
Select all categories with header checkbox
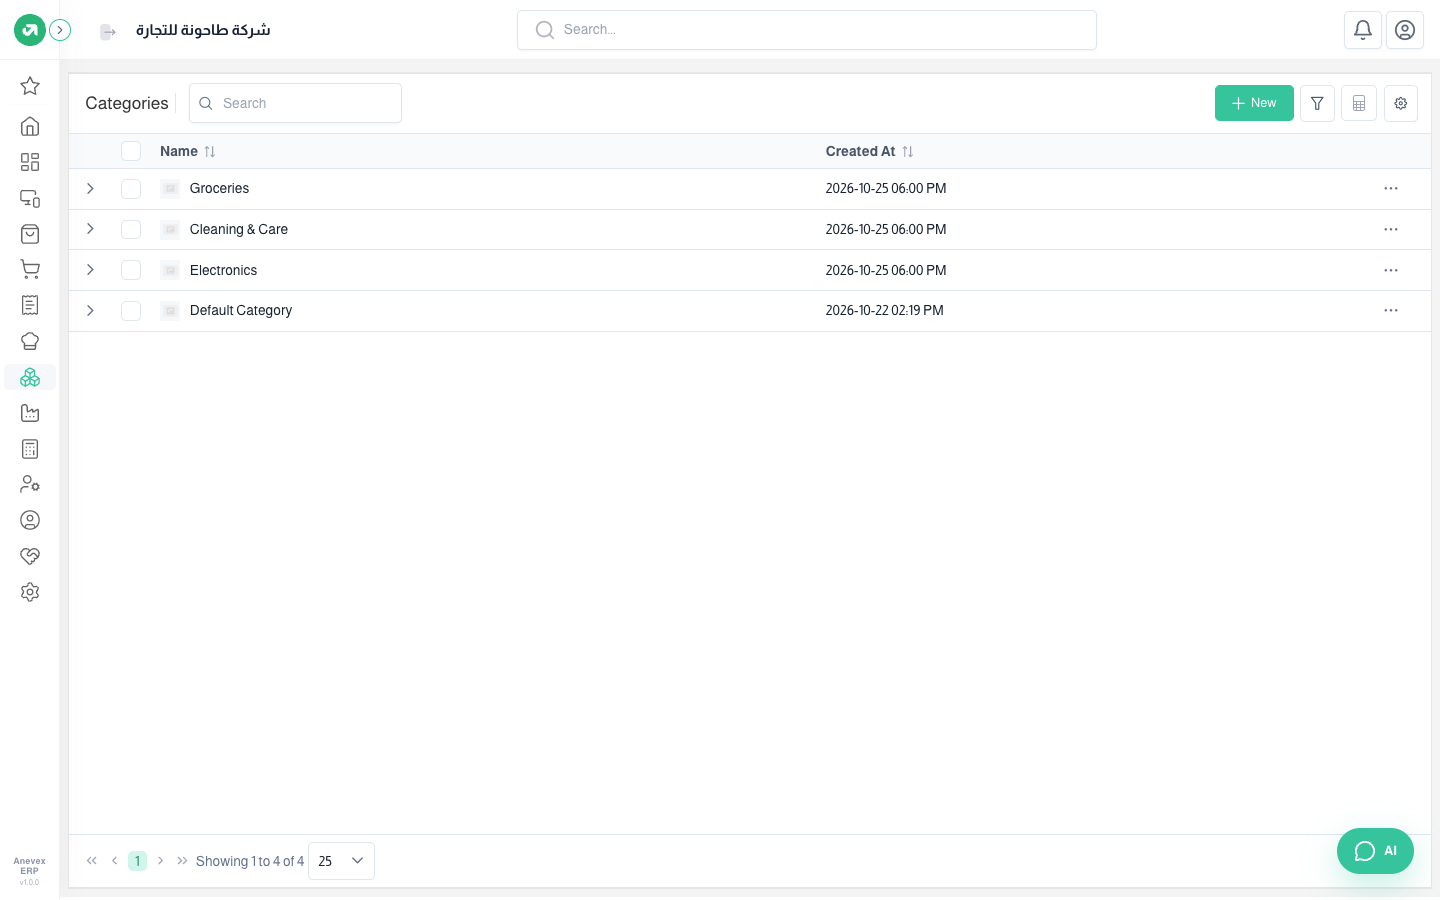(x=131, y=151)
